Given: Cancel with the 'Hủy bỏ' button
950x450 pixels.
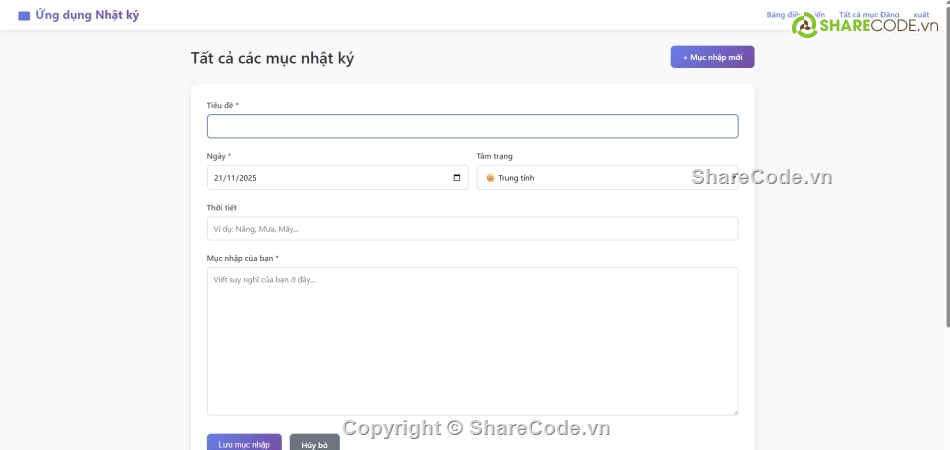Looking at the screenshot, I should pyautogui.click(x=314, y=444).
